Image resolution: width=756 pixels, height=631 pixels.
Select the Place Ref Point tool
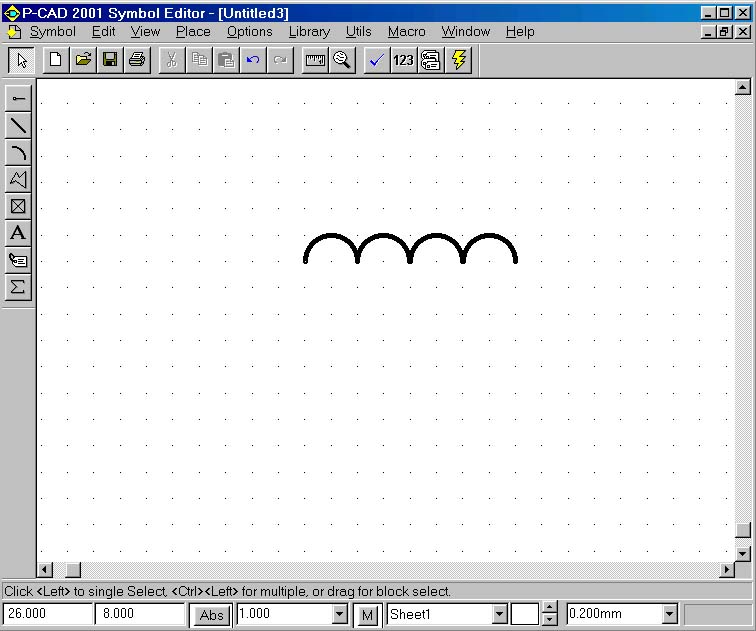pyautogui.click(x=18, y=206)
